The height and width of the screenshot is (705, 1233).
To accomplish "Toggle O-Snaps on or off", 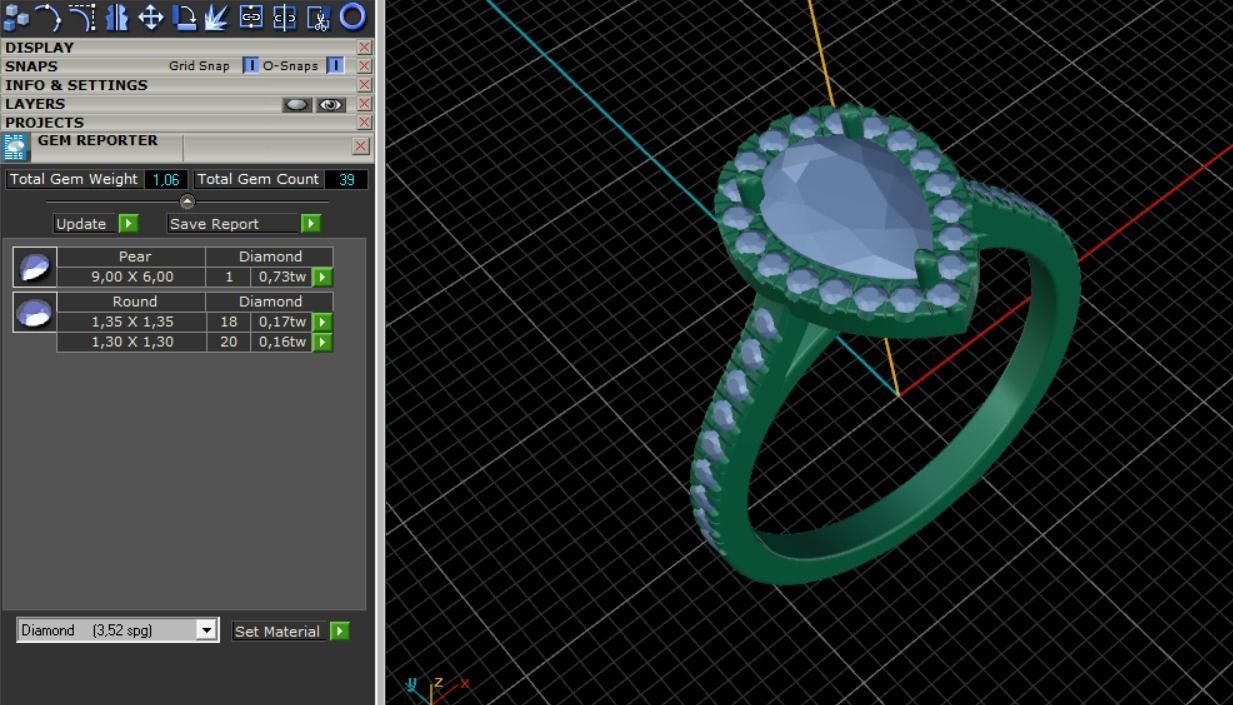I will point(335,66).
